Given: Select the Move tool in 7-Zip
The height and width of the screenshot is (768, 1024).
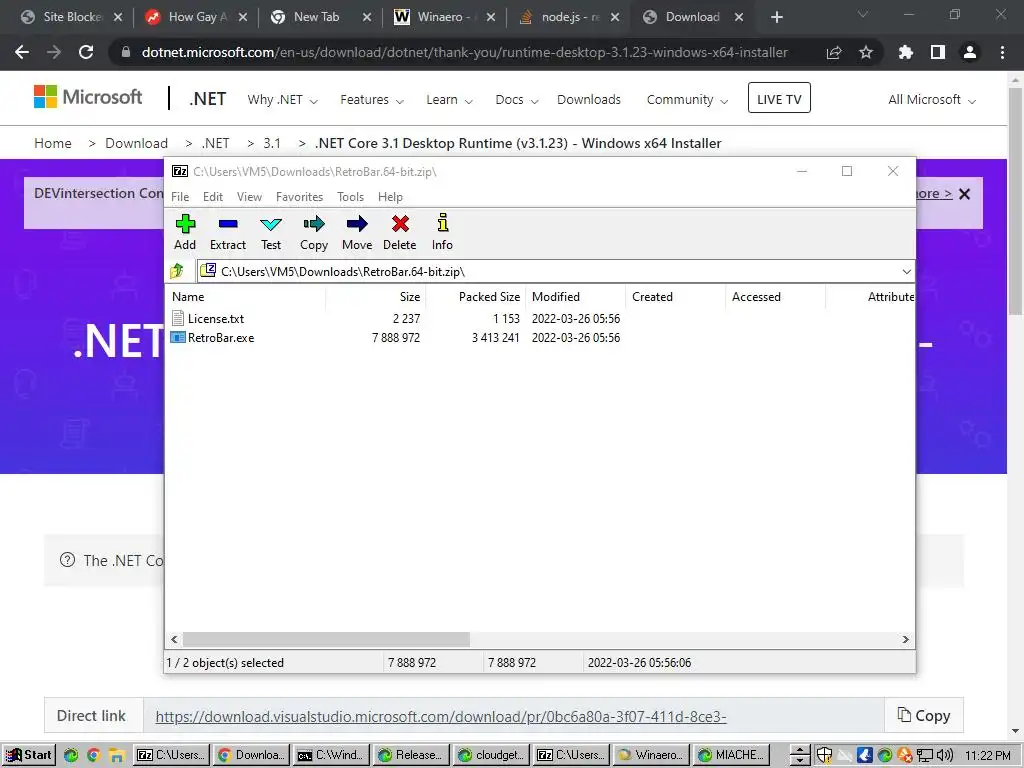Looking at the screenshot, I should click(x=357, y=232).
